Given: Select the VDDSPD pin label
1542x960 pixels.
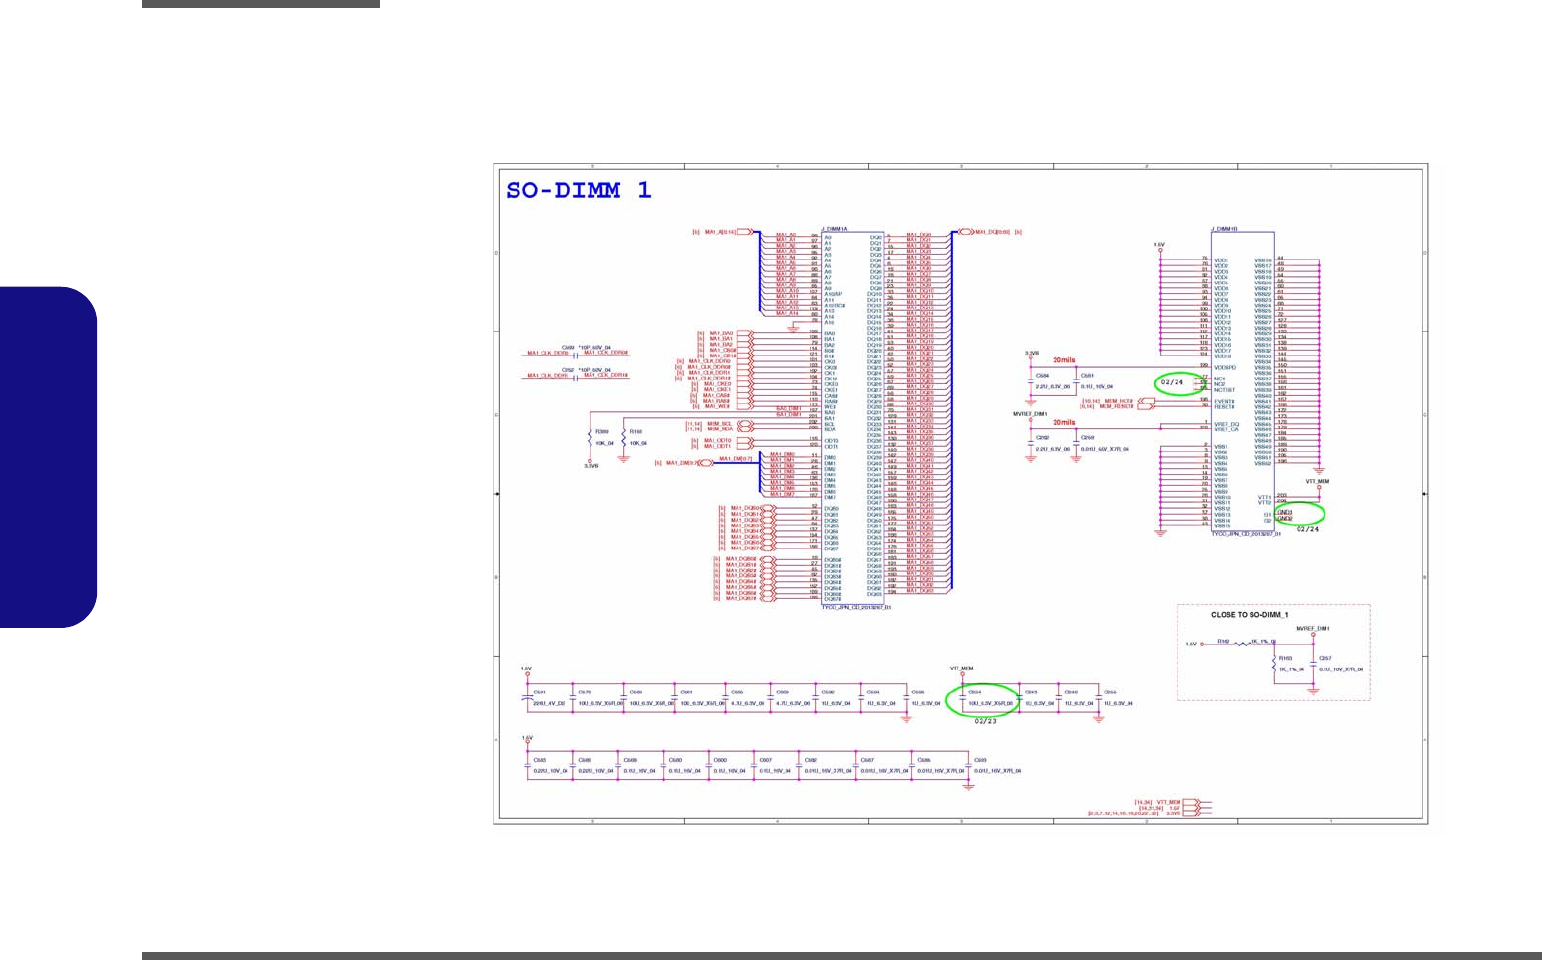Looking at the screenshot, I should 1225,367.
